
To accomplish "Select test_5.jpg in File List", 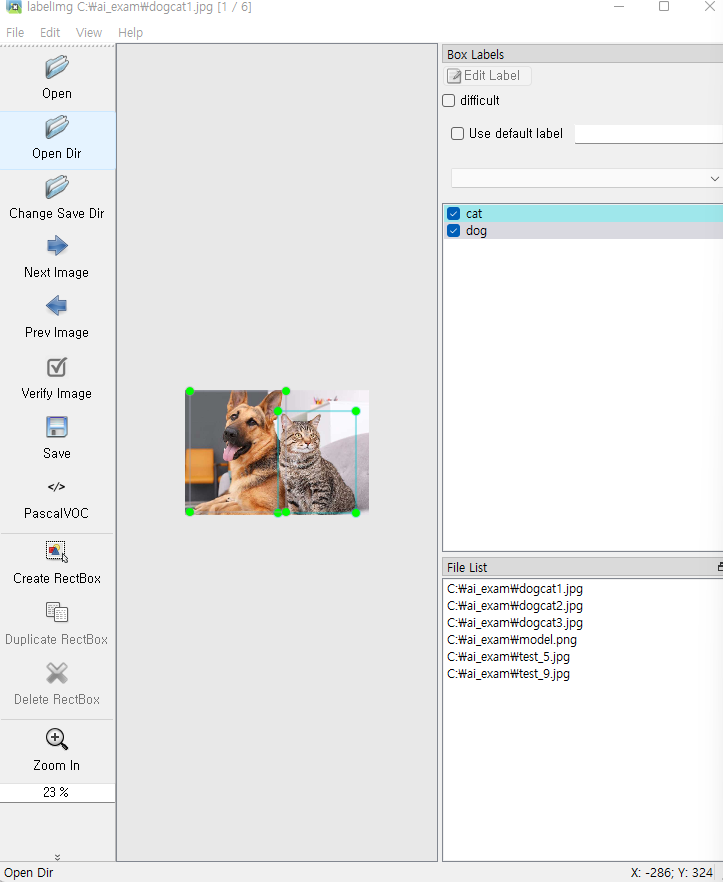I will tap(509, 656).
